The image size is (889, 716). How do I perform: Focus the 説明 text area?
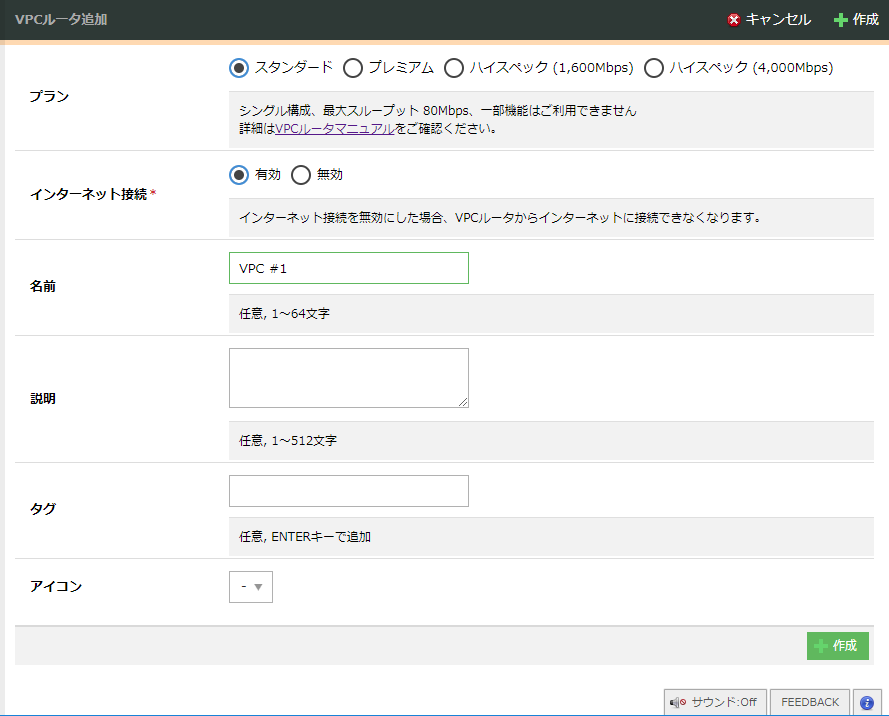[x=348, y=378]
